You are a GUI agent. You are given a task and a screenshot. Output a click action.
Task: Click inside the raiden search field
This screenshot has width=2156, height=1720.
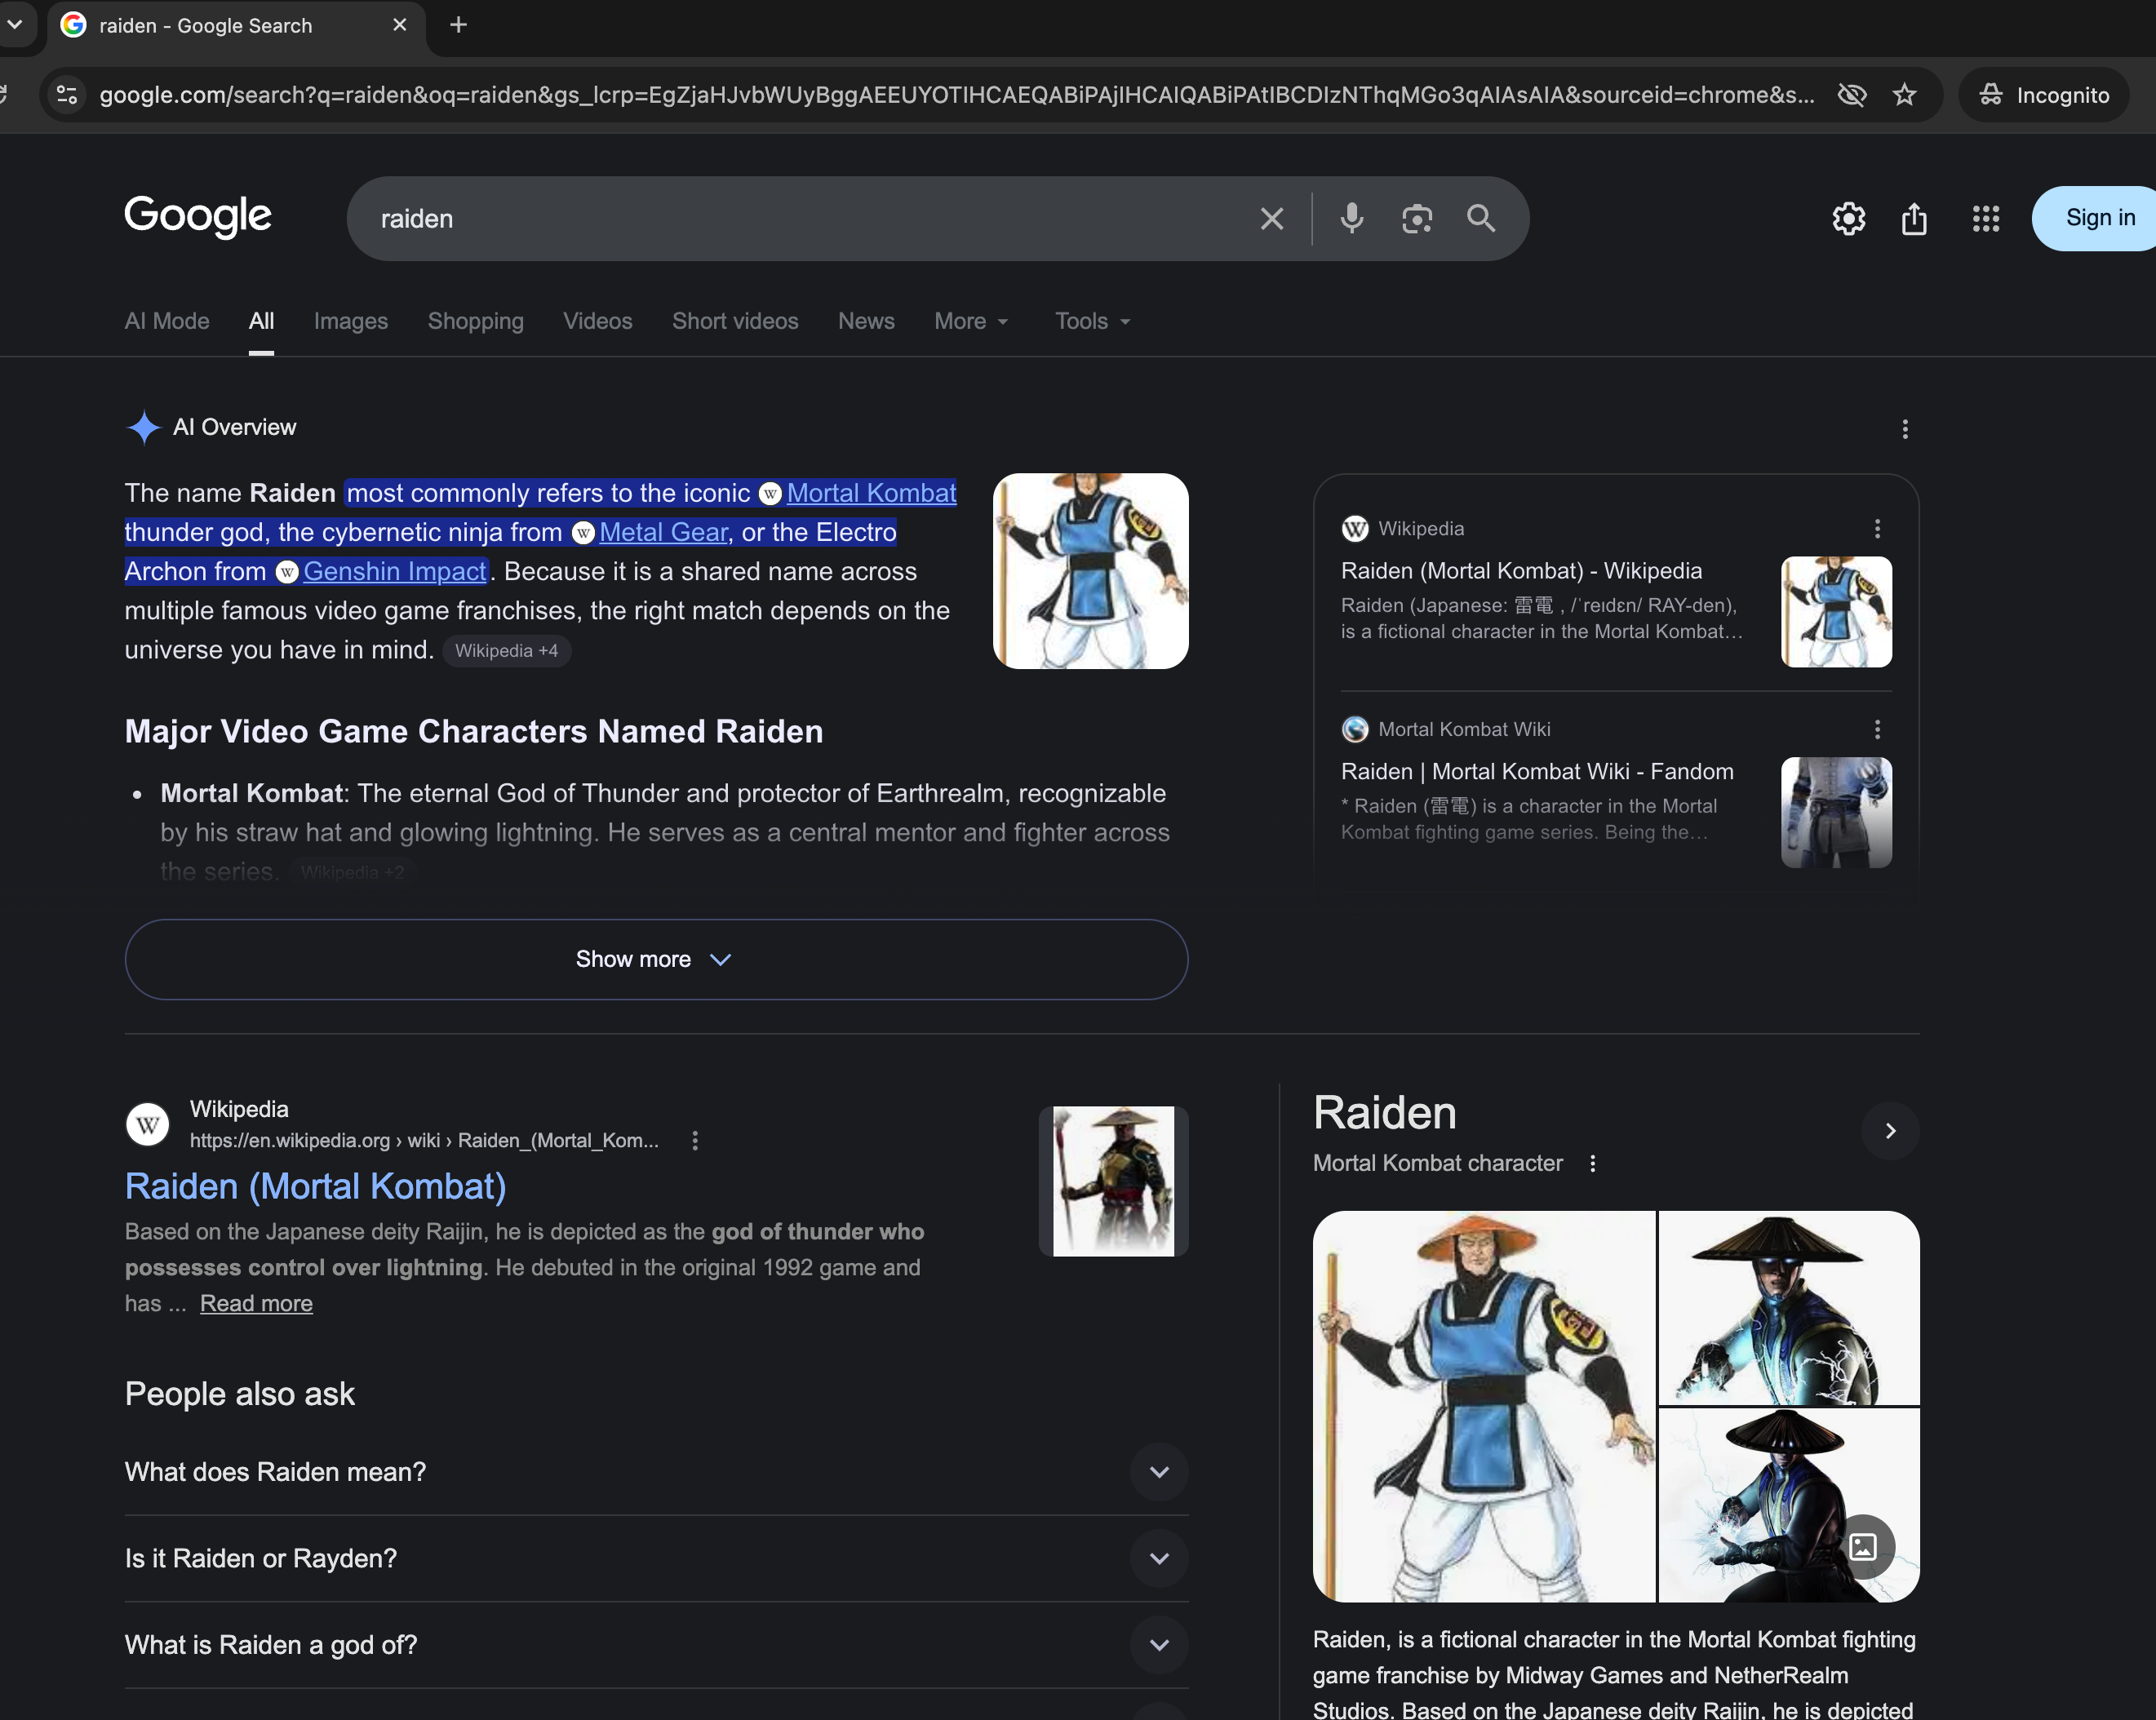pos(800,219)
